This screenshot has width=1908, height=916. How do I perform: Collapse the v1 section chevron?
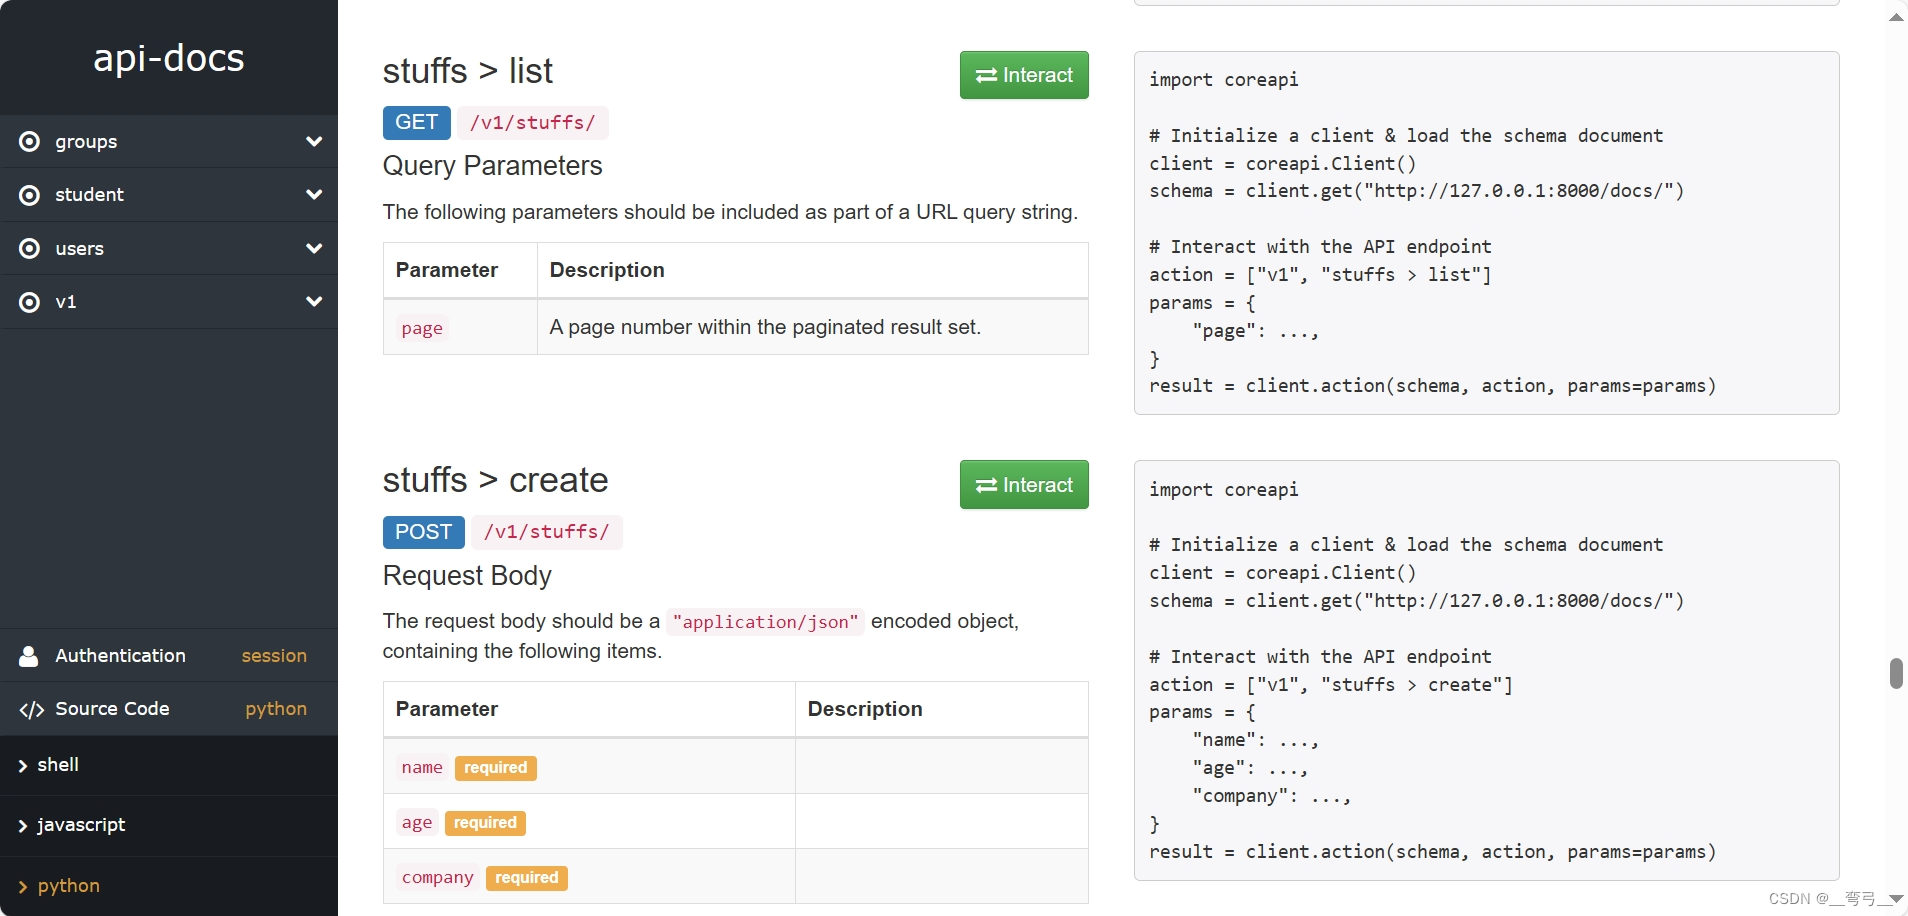click(x=314, y=302)
